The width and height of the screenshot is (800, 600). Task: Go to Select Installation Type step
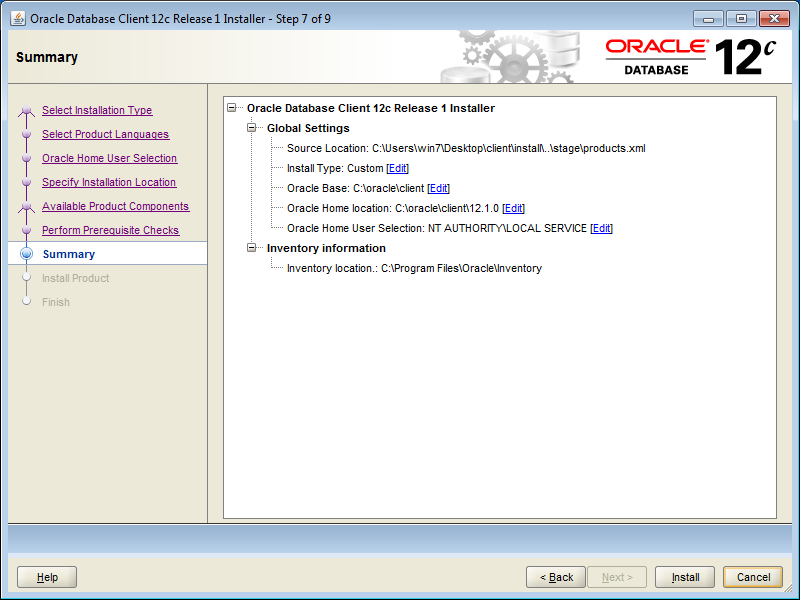(97, 110)
